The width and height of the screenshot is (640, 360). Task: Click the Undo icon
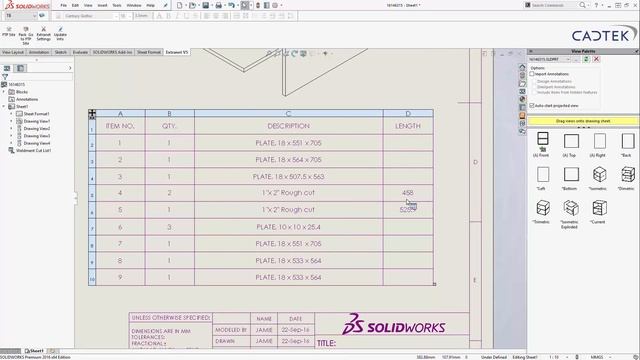click(x=231, y=5)
